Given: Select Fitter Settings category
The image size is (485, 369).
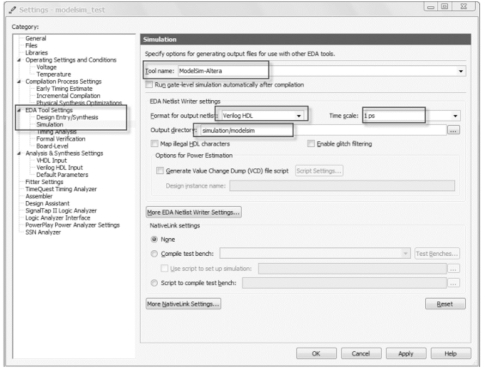Looking at the screenshot, I should coord(44,182).
